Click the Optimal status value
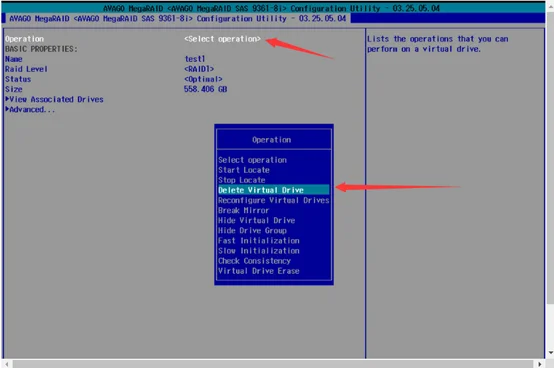This screenshot has width=554, height=368. pyautogui.click(x=203, y=79)
